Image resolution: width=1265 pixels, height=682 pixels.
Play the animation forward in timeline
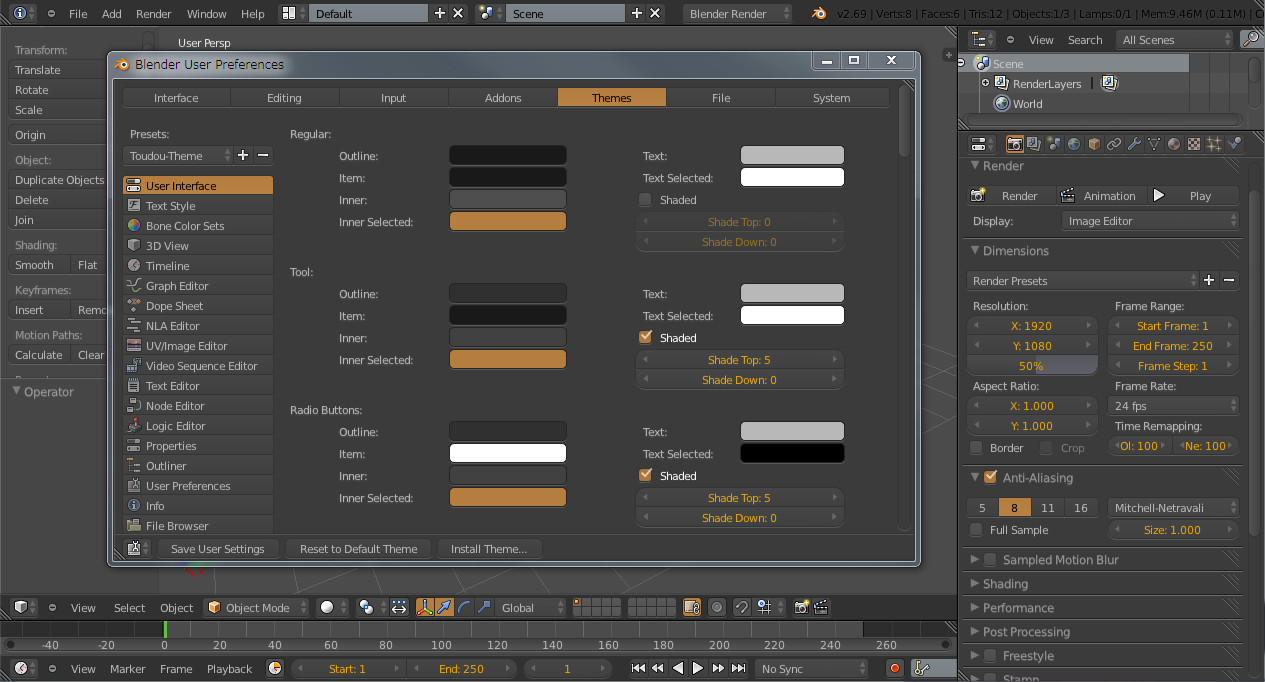tap(698, 668)
